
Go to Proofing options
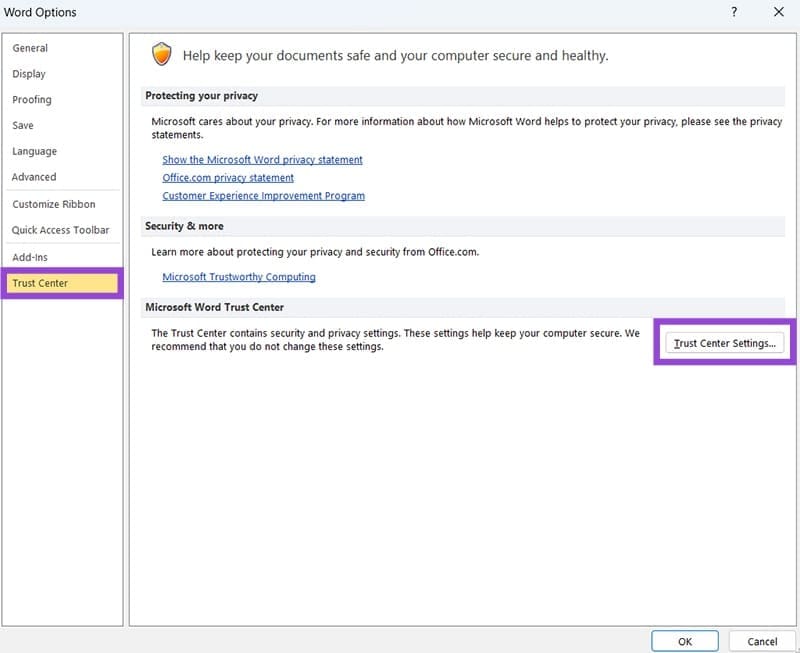pos(32,99)
